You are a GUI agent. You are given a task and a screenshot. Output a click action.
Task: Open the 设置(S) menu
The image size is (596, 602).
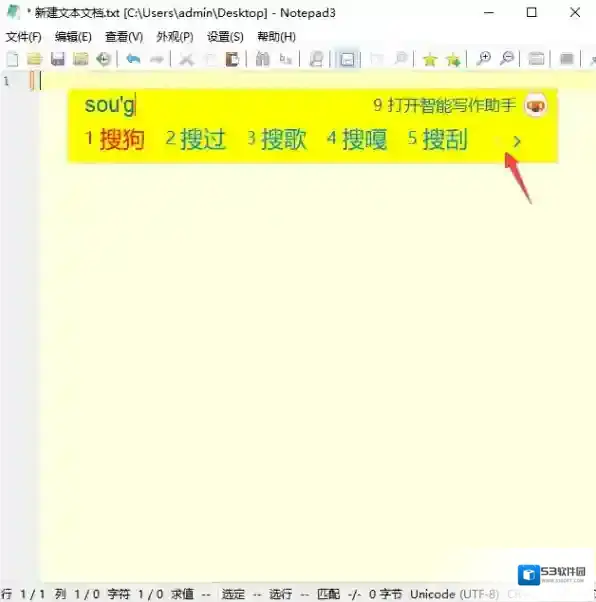coord(225,37)
